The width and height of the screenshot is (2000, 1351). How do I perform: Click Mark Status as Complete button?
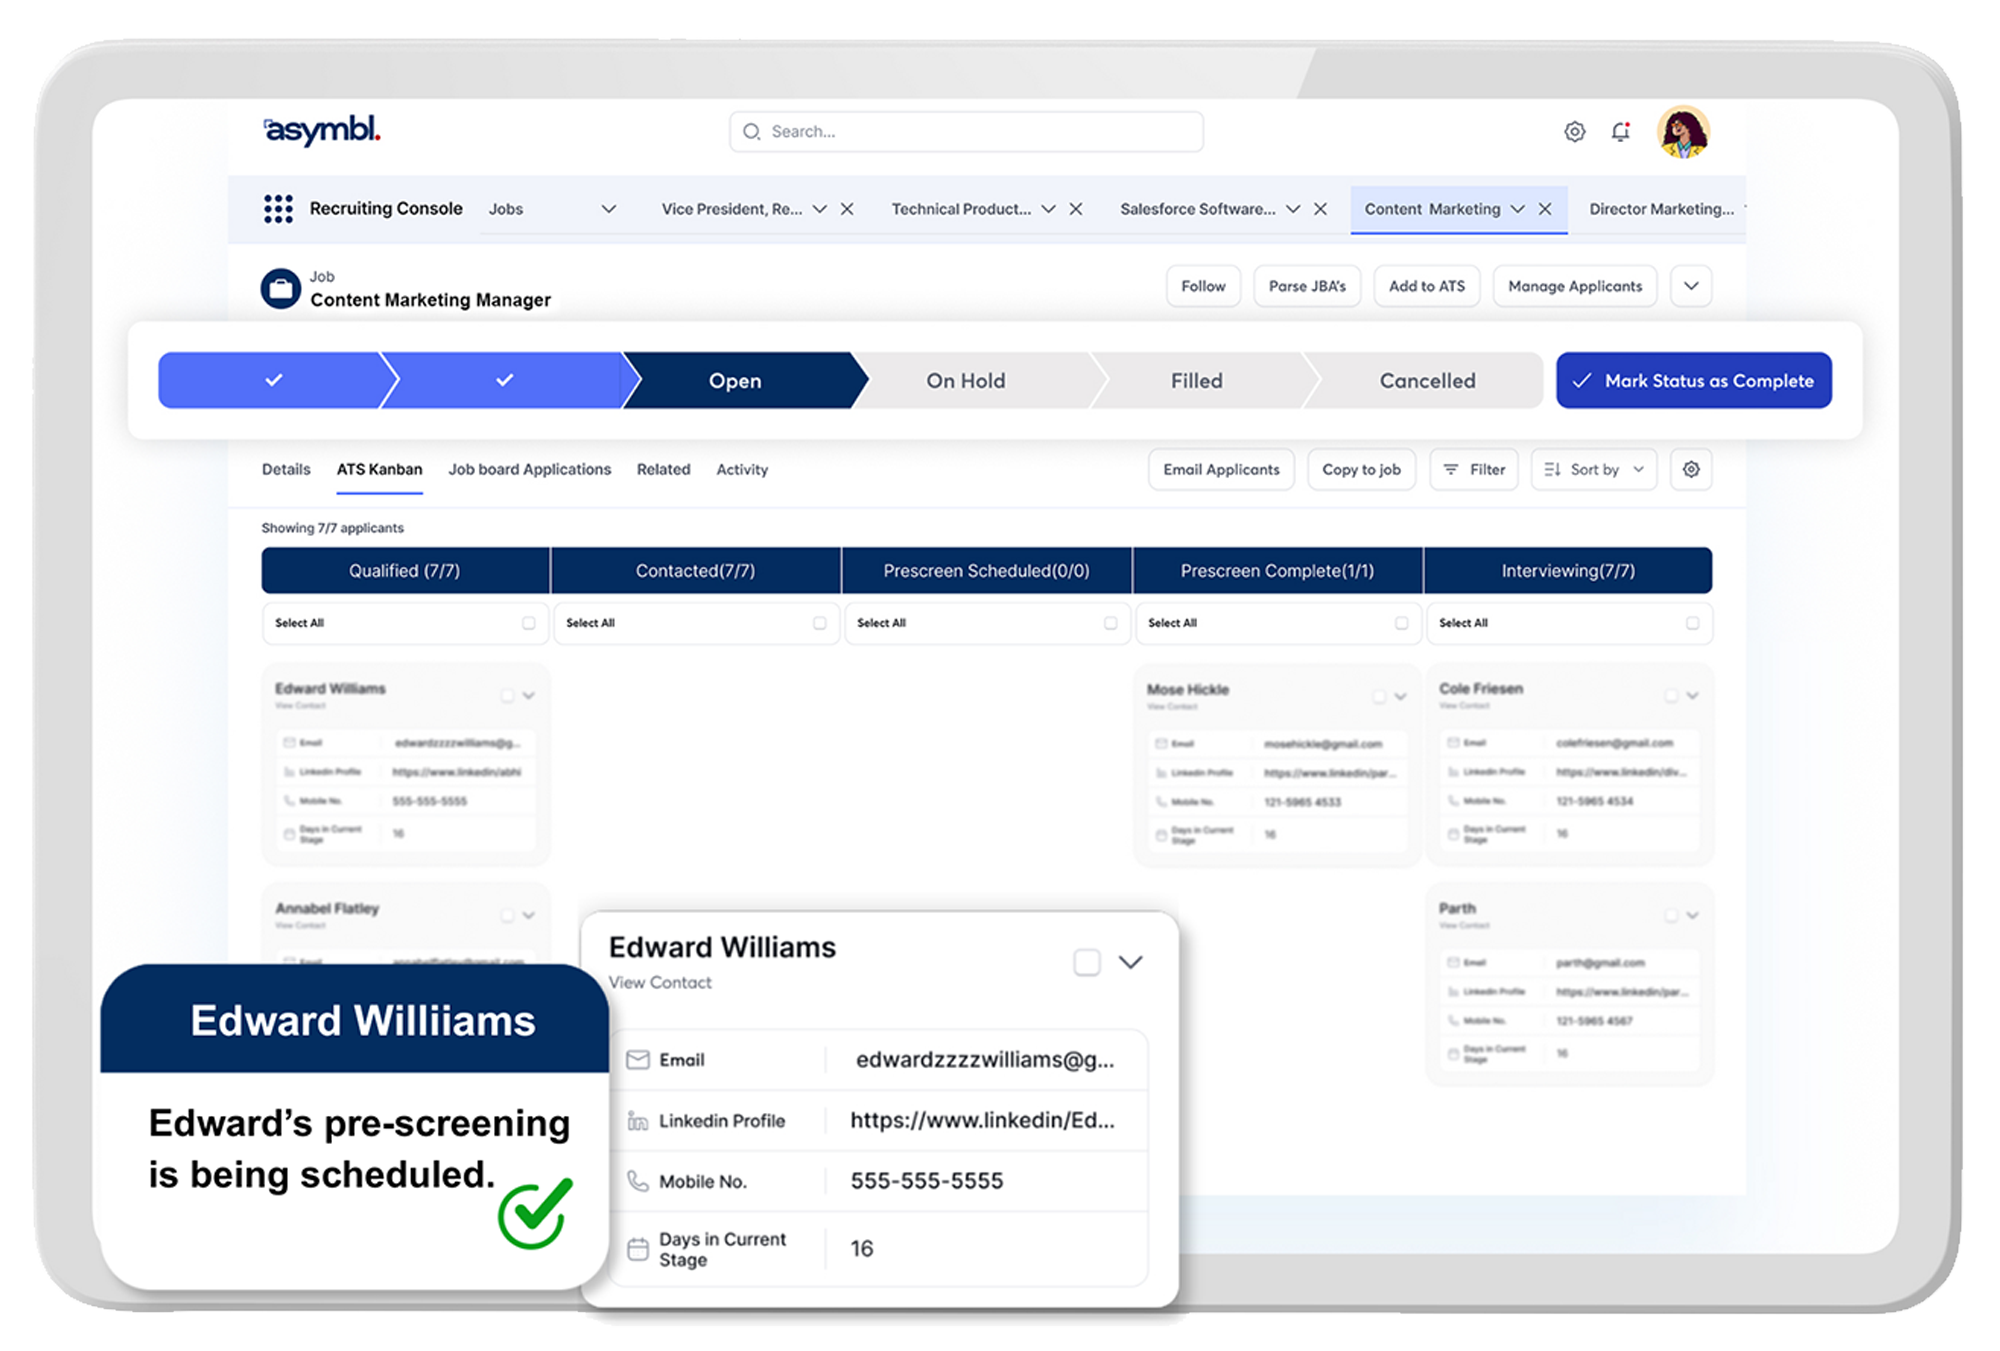tap(1693, 381)
